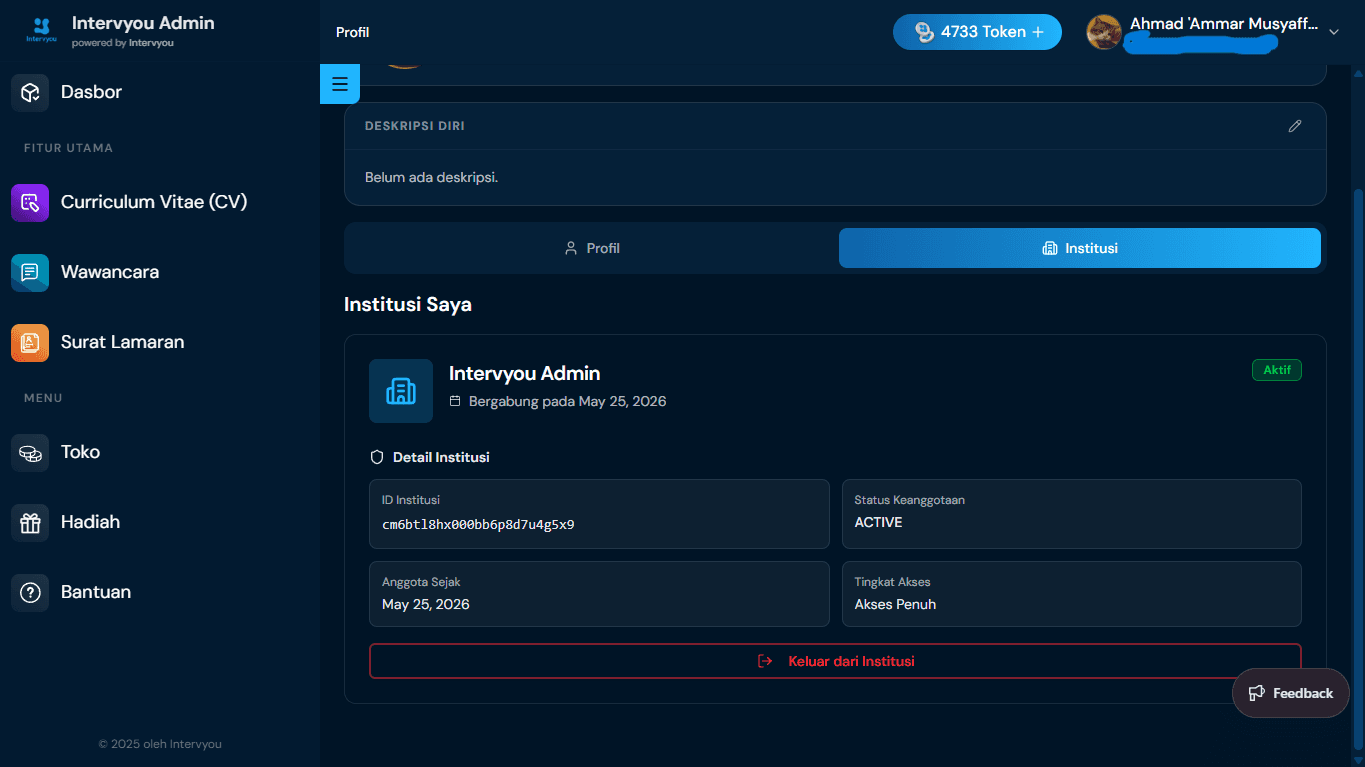Click the green Aktif status badge
The height and width of the screenshot is (767, 1365).
click(1277, 370)
